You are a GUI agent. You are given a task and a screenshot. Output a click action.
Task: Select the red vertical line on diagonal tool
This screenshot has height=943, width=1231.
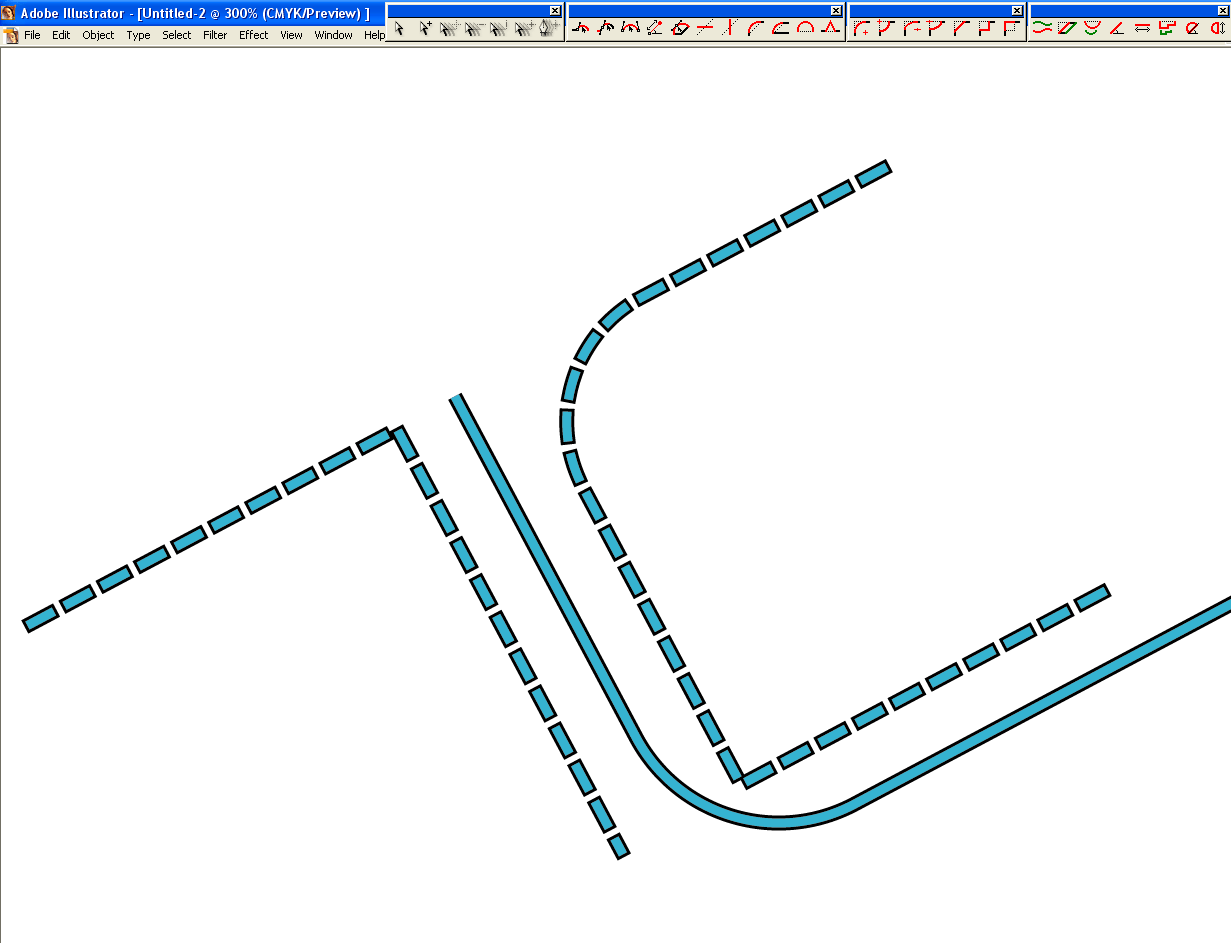tap(729, 28)
